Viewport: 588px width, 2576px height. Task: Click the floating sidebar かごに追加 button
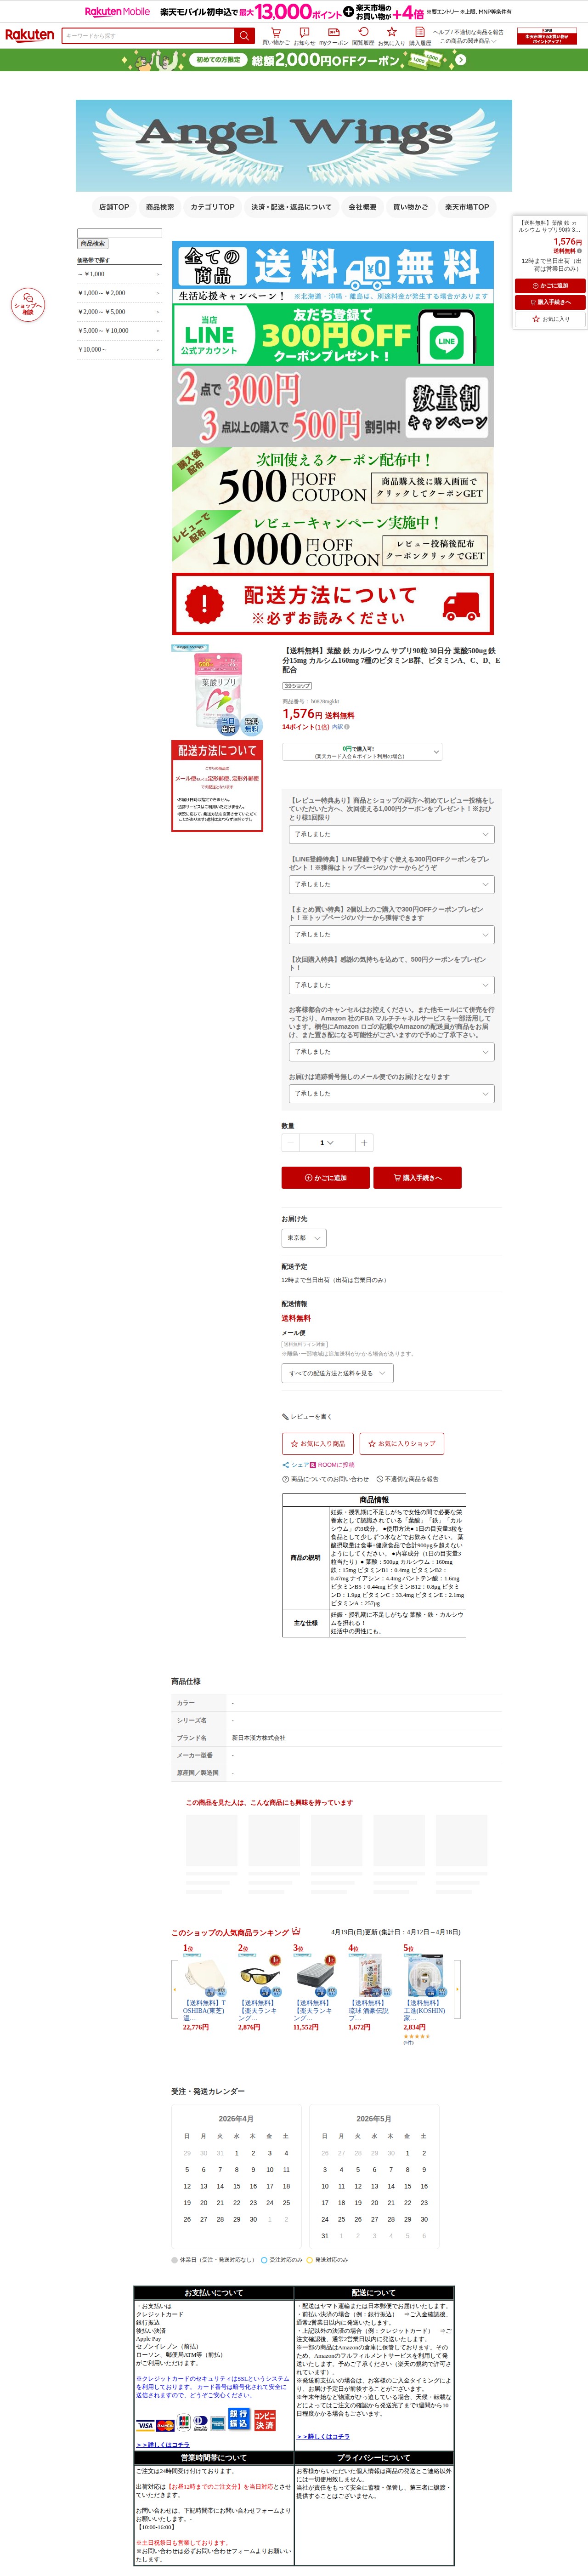(x=549, y=285)
